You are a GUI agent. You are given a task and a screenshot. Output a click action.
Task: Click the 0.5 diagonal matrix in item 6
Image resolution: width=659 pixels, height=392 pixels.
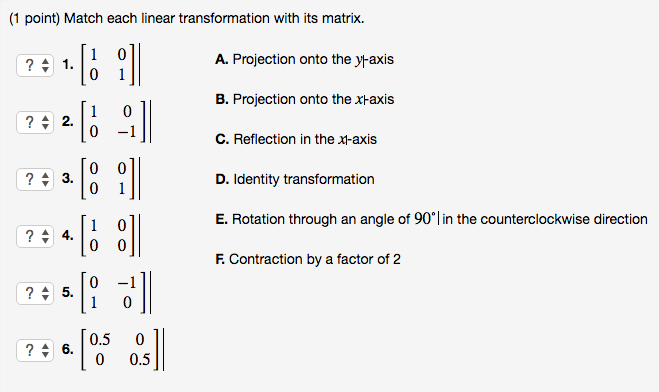120,350
